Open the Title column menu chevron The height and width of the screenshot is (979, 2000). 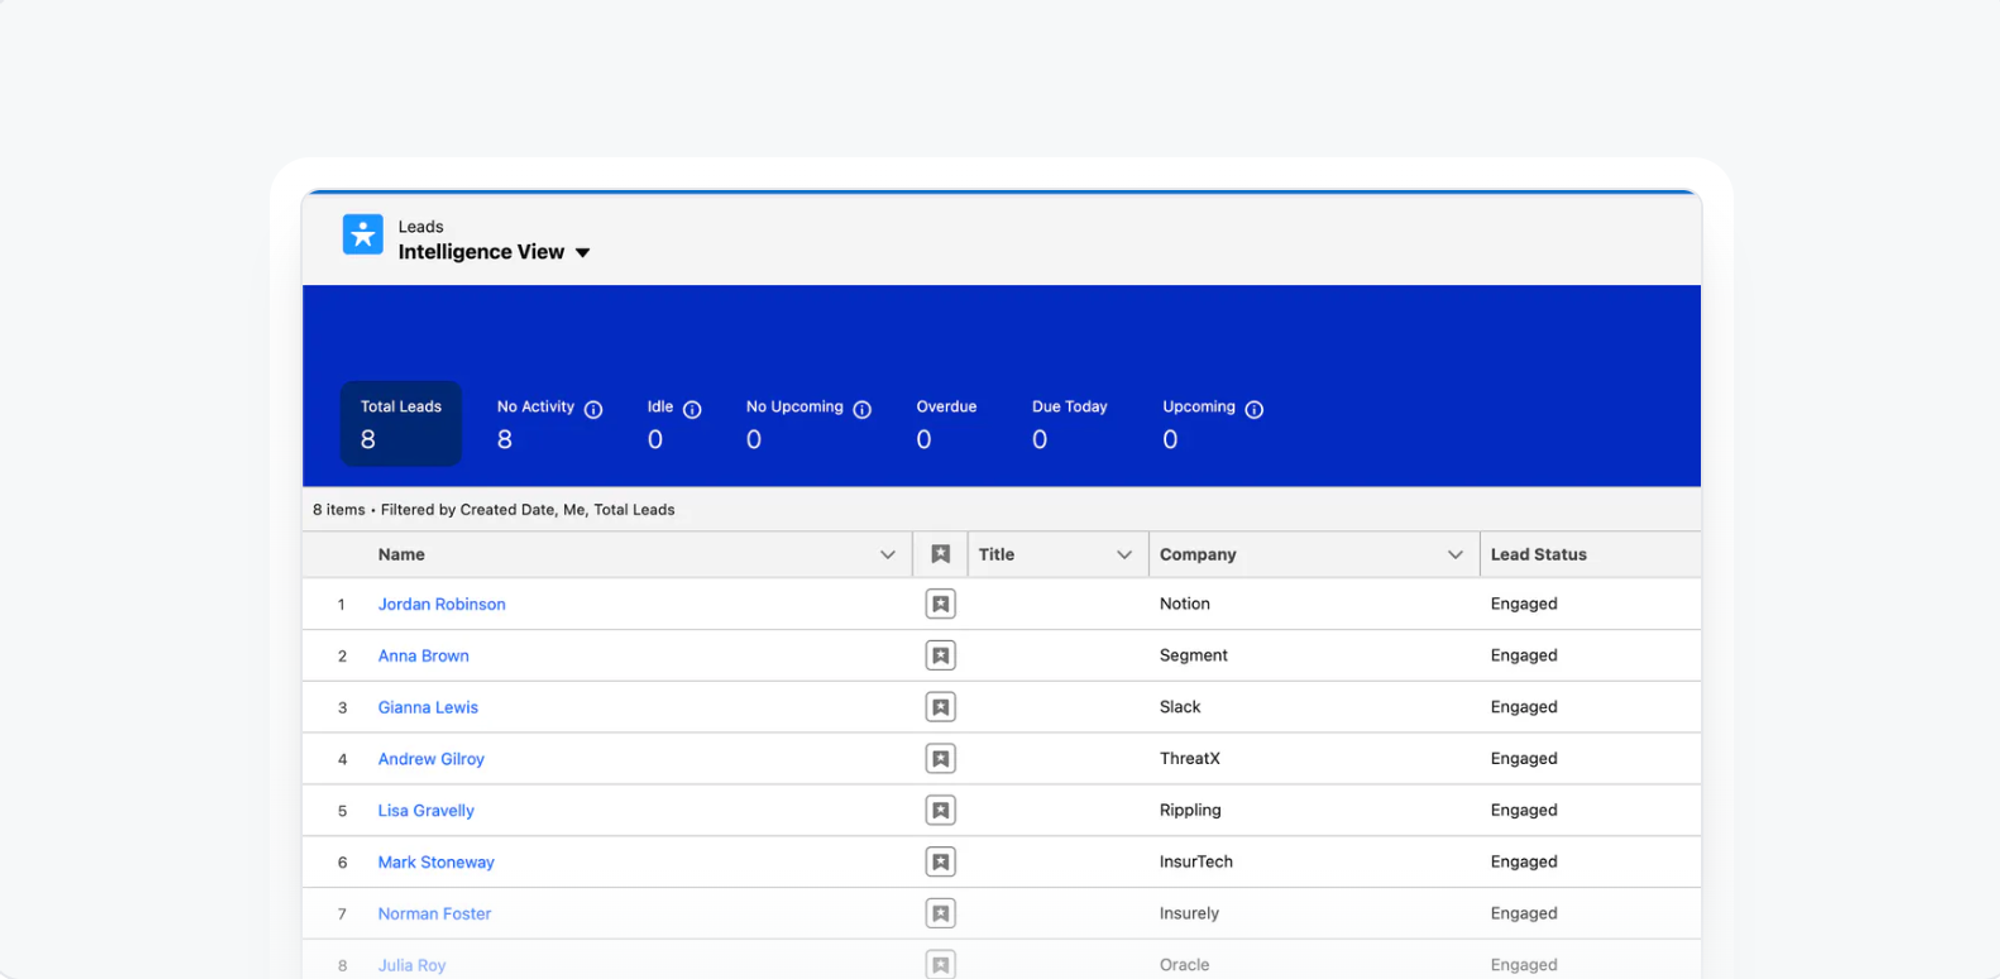pyautogui.click(x=1124, y=555)
